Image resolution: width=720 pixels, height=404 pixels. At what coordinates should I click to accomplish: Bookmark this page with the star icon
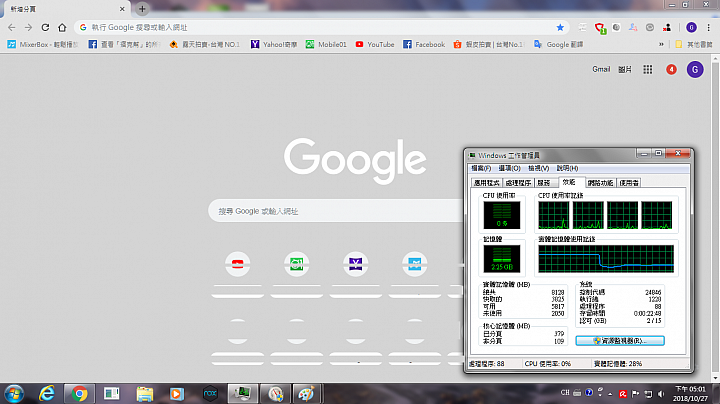click(560, 28)
